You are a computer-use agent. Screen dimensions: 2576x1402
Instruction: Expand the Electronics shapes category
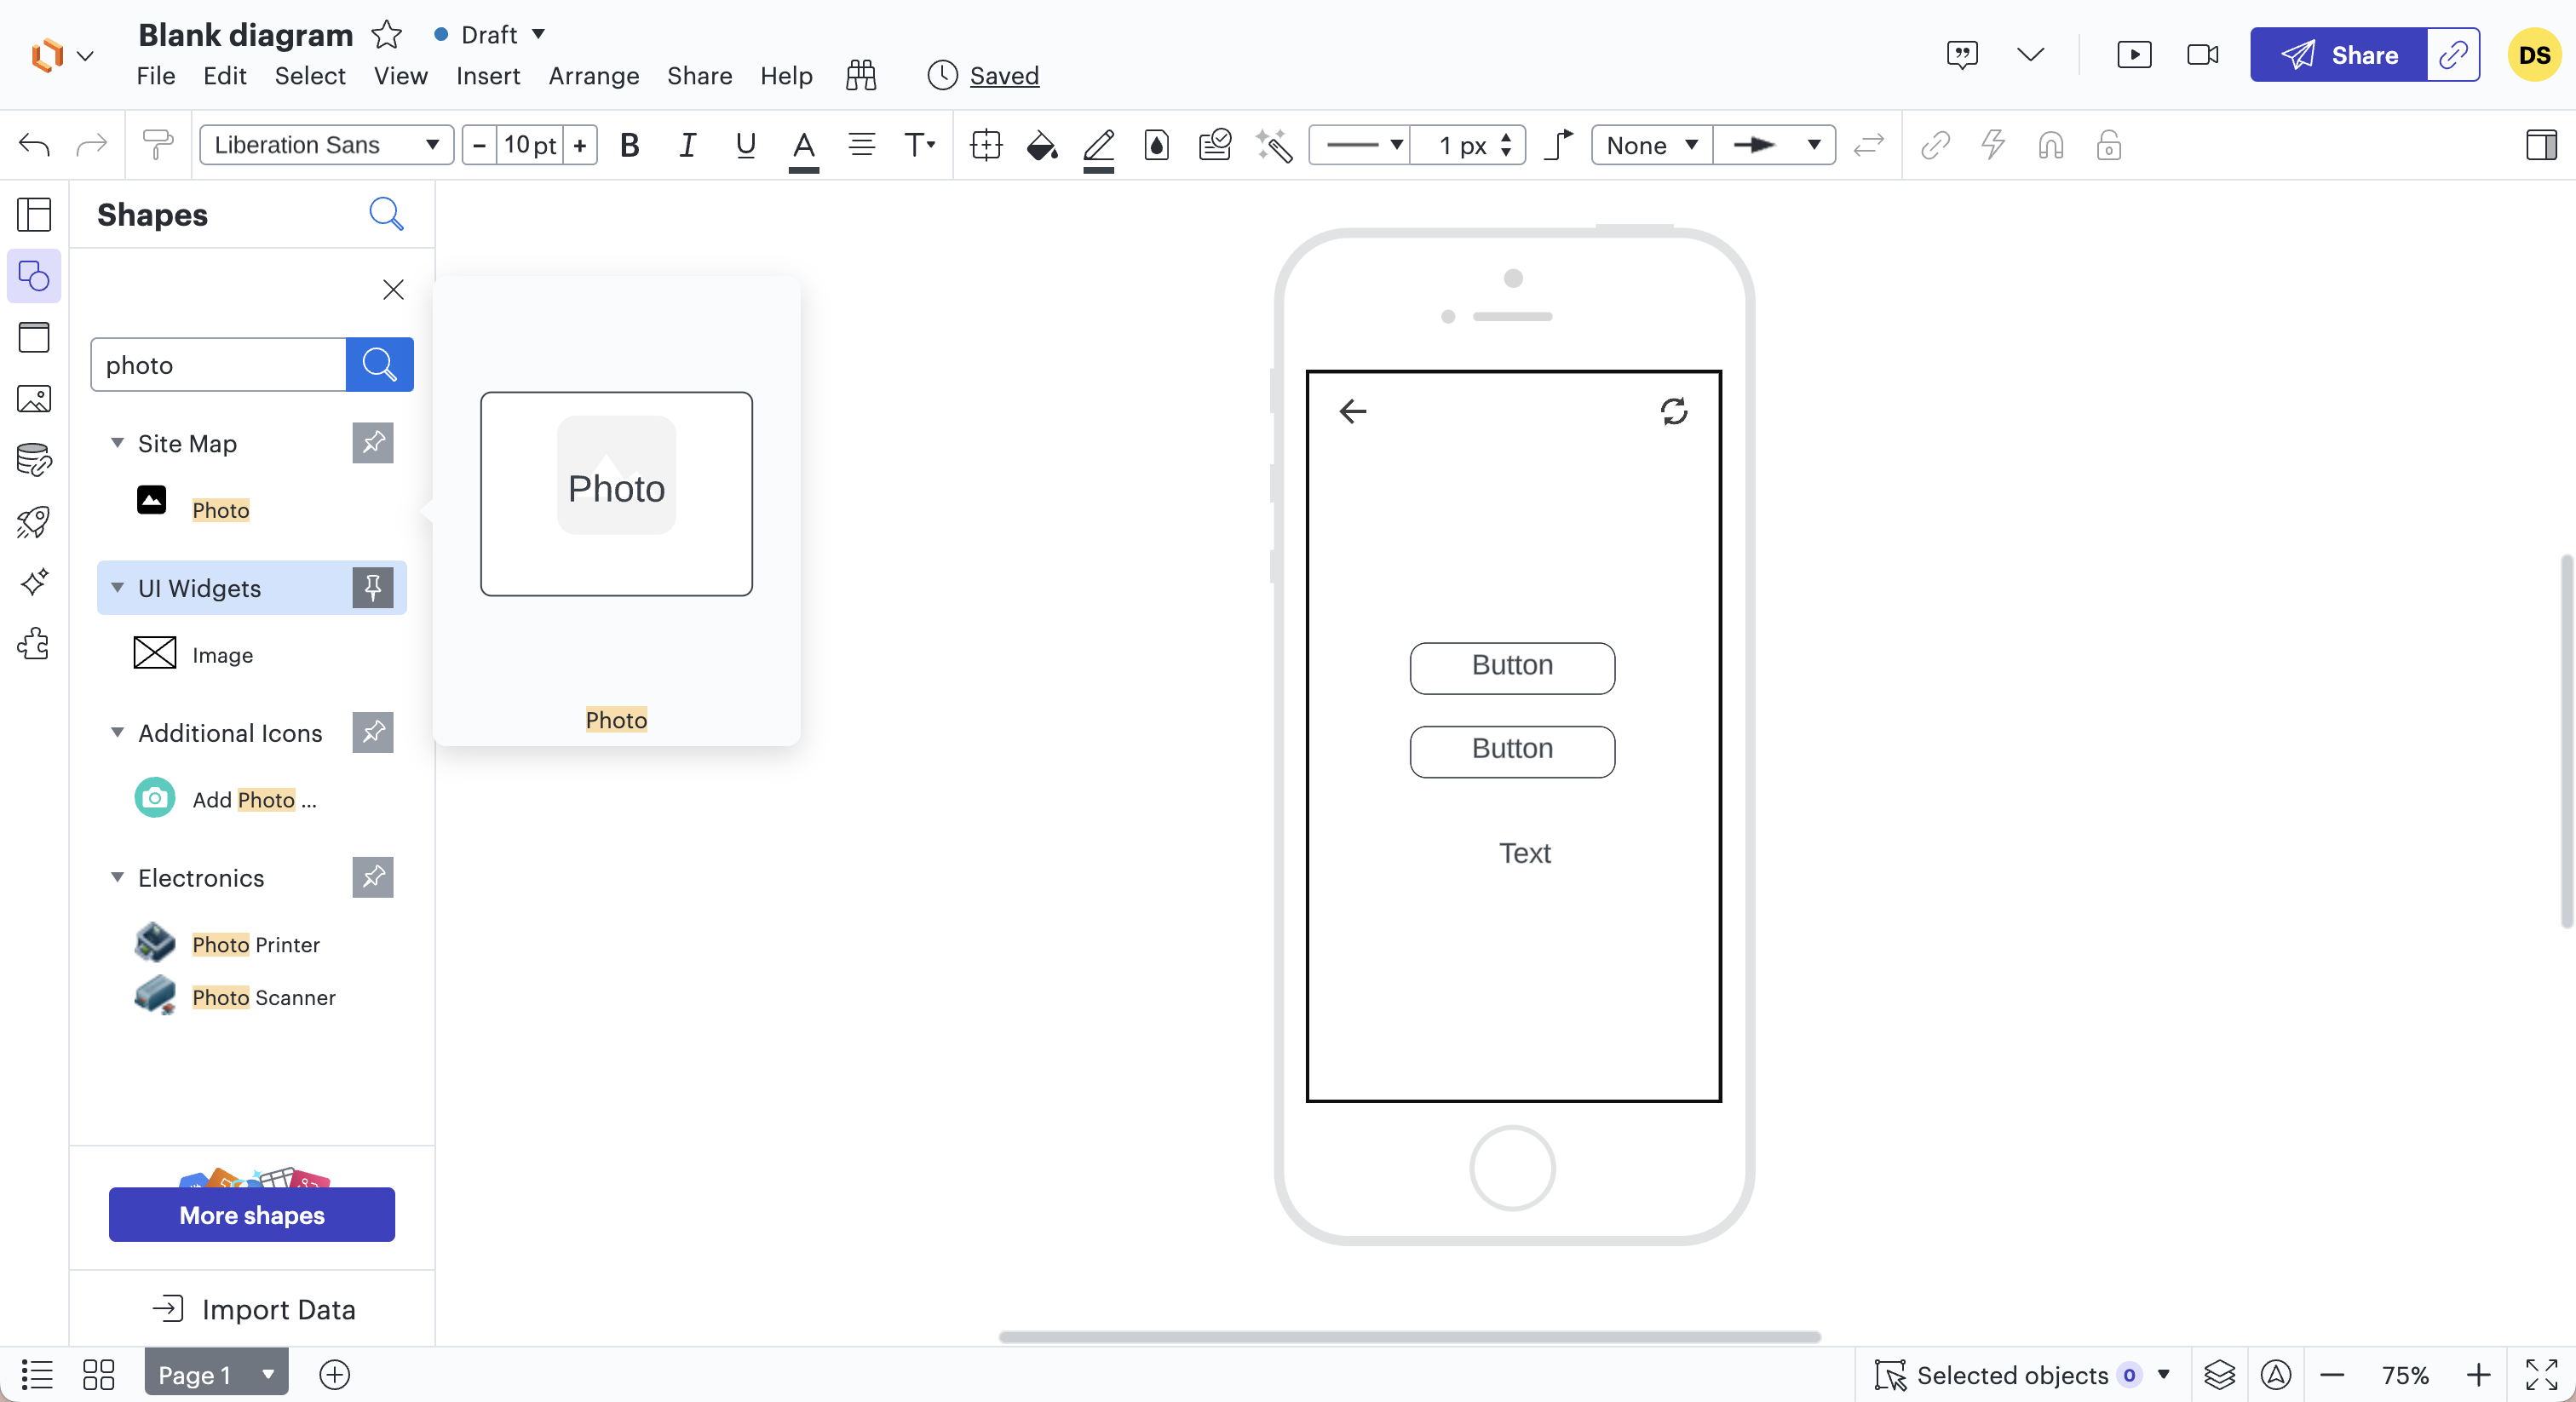pyautogui.click(x=118, y=877)
